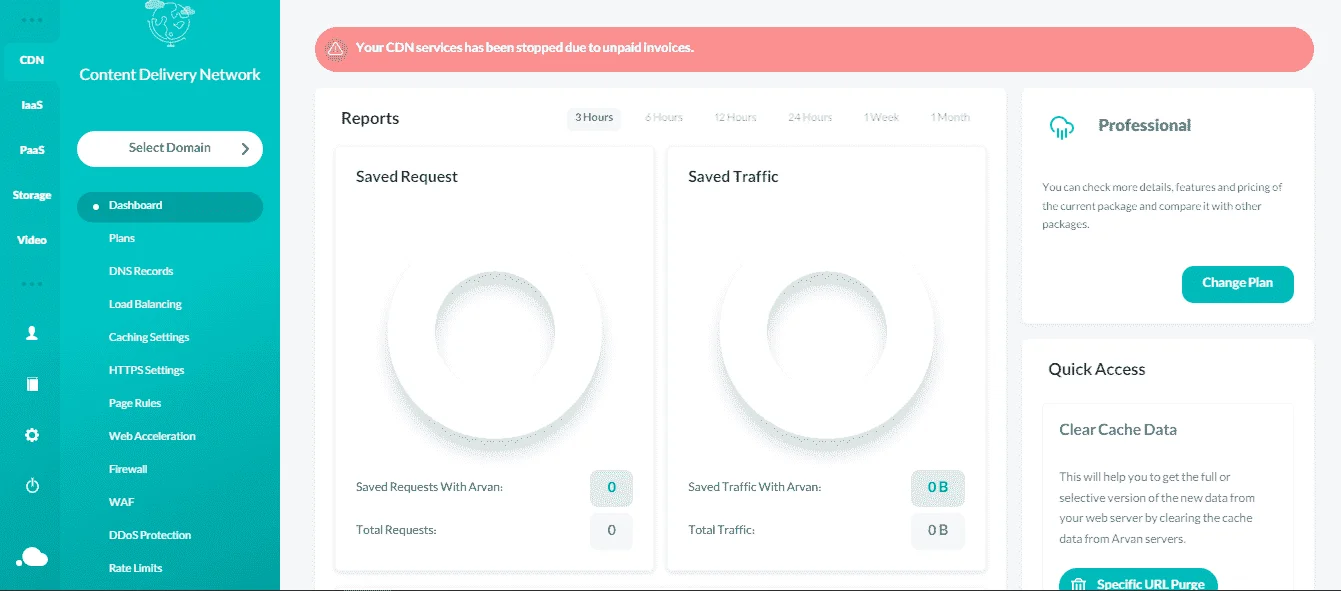Open the Firewall page
This screenshot has height=591, width=1341.
pos(128,469)
